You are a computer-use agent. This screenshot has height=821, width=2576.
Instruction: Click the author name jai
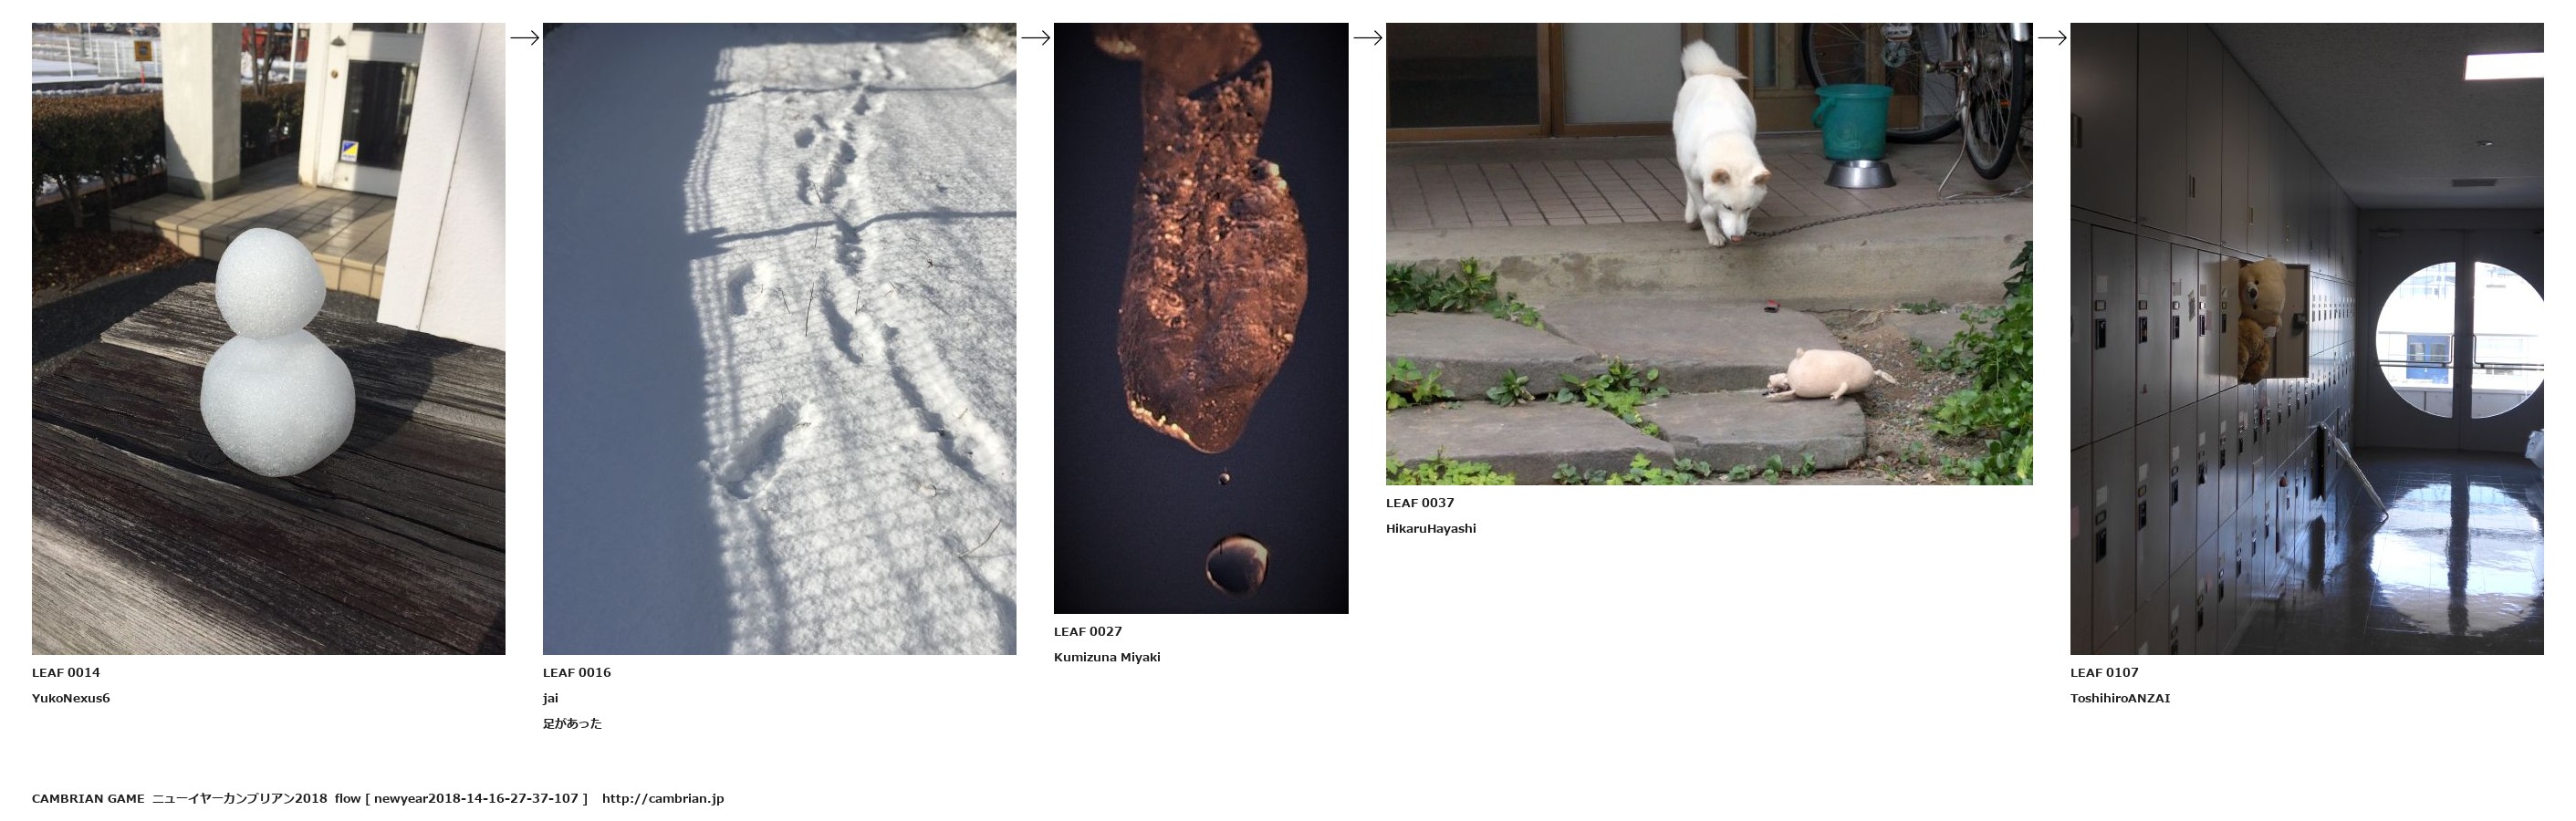coord(551,699)
